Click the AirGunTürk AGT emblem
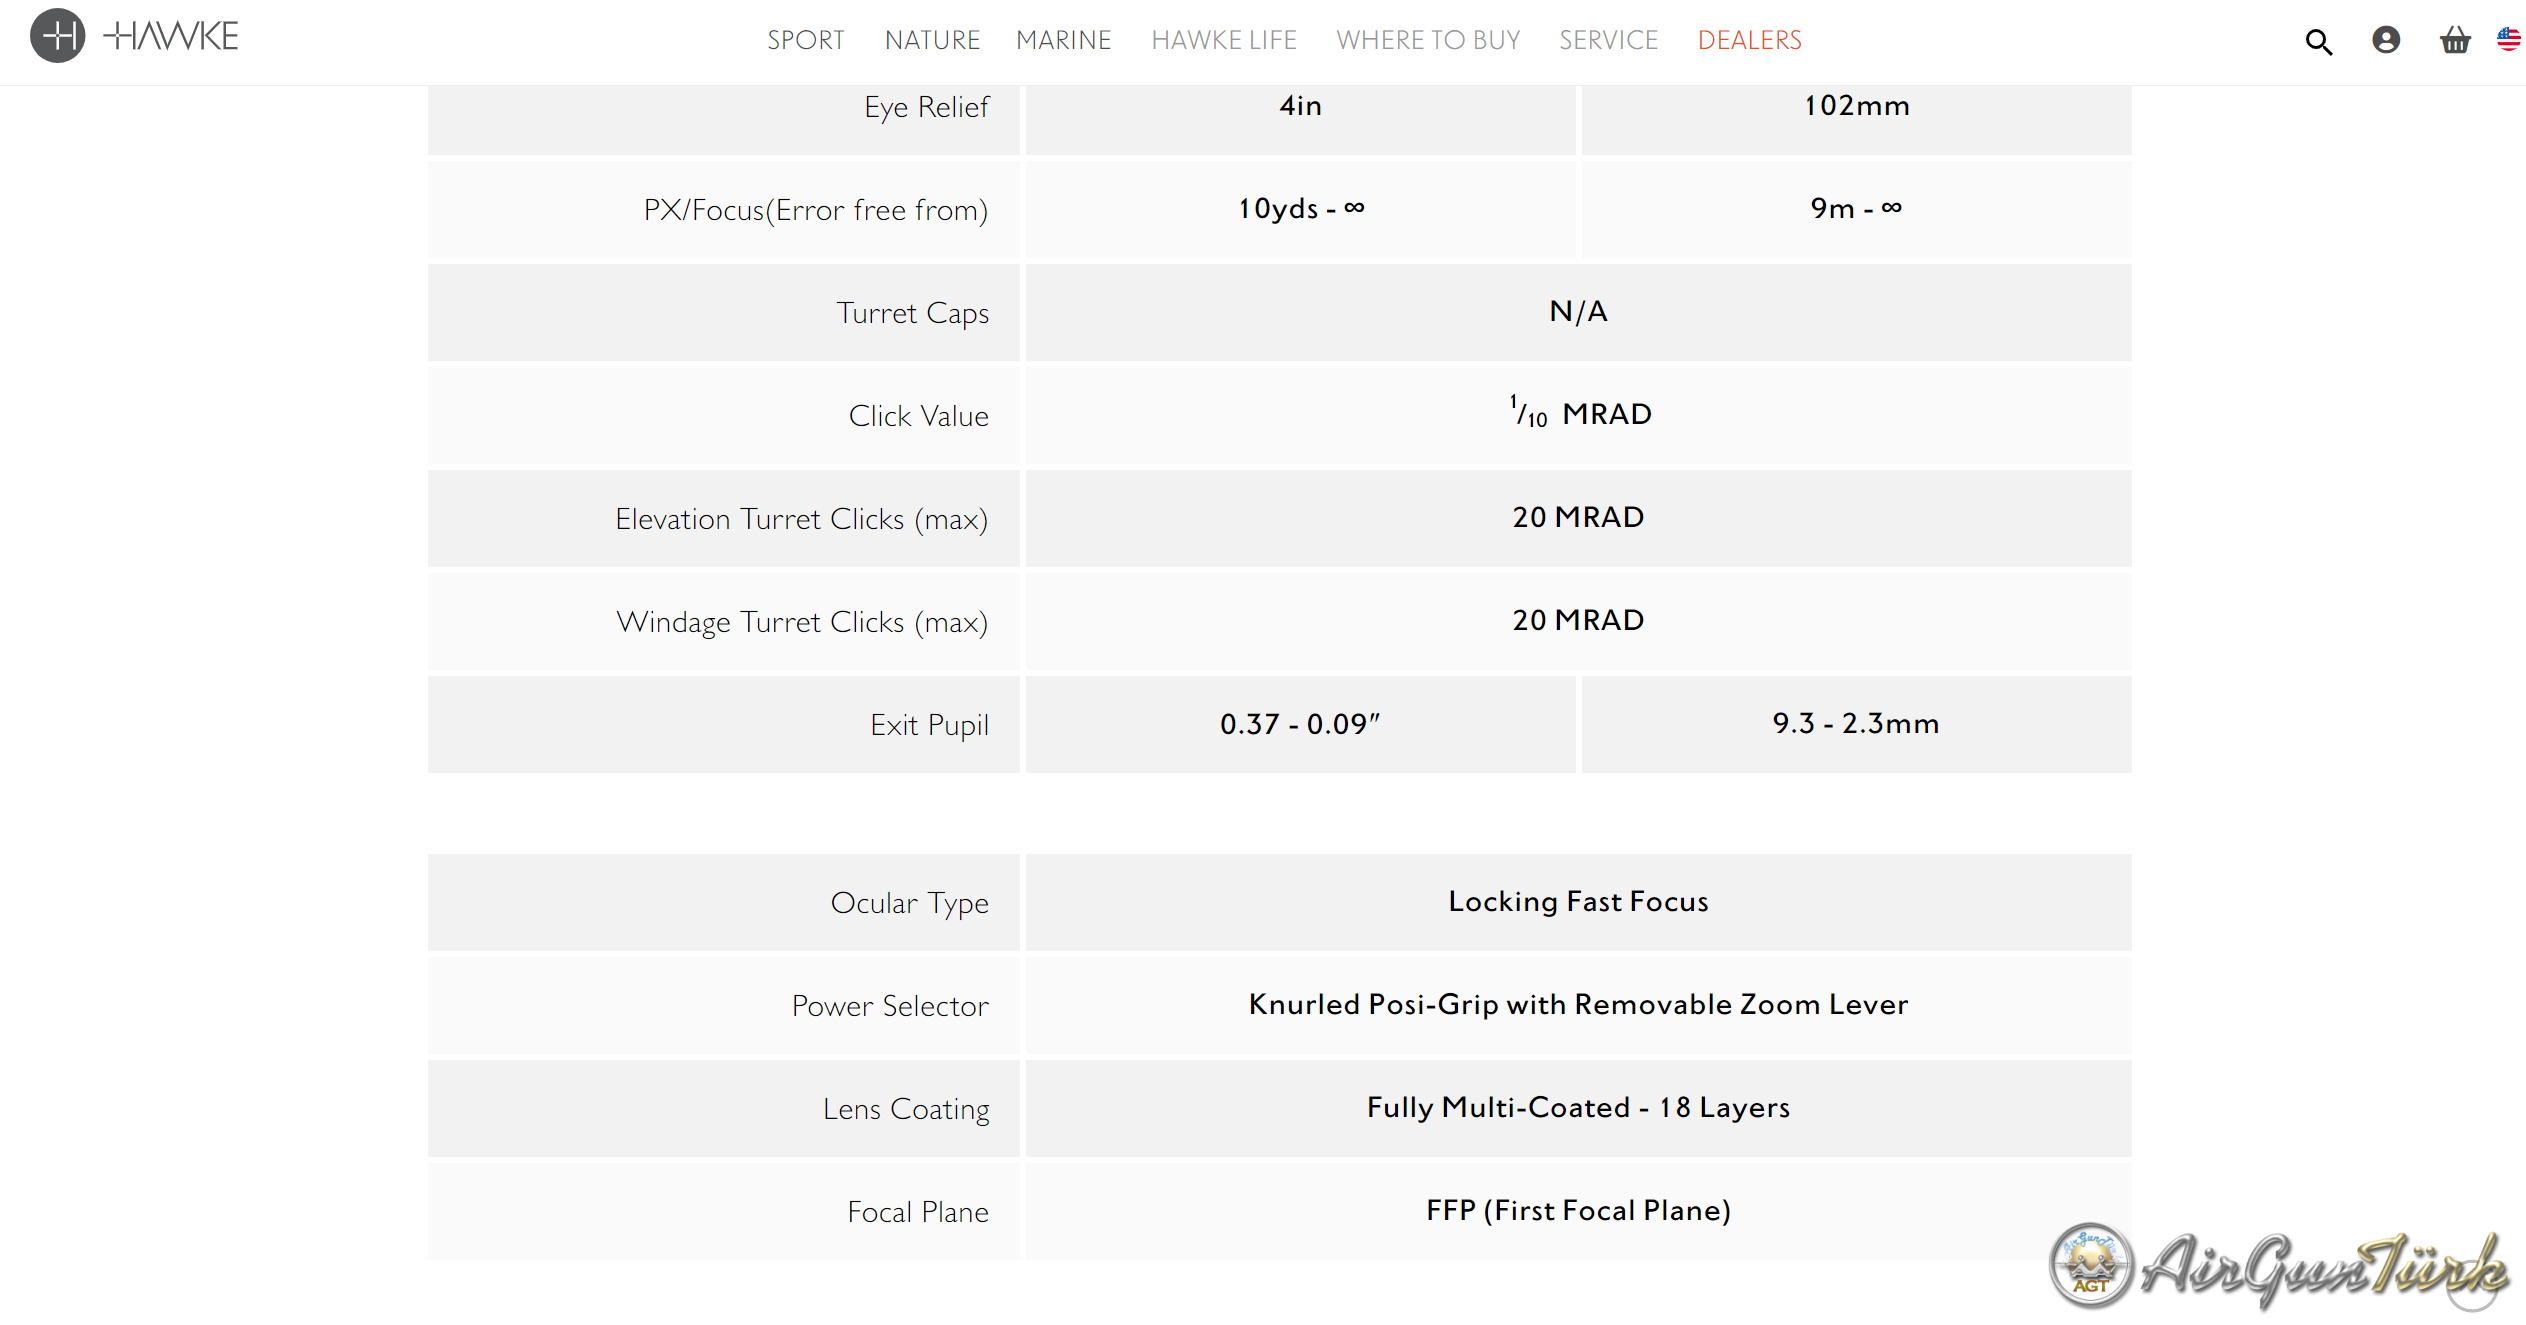The height and width of the screenshot is (1325, 2526). click(x=2091, y=1265)
